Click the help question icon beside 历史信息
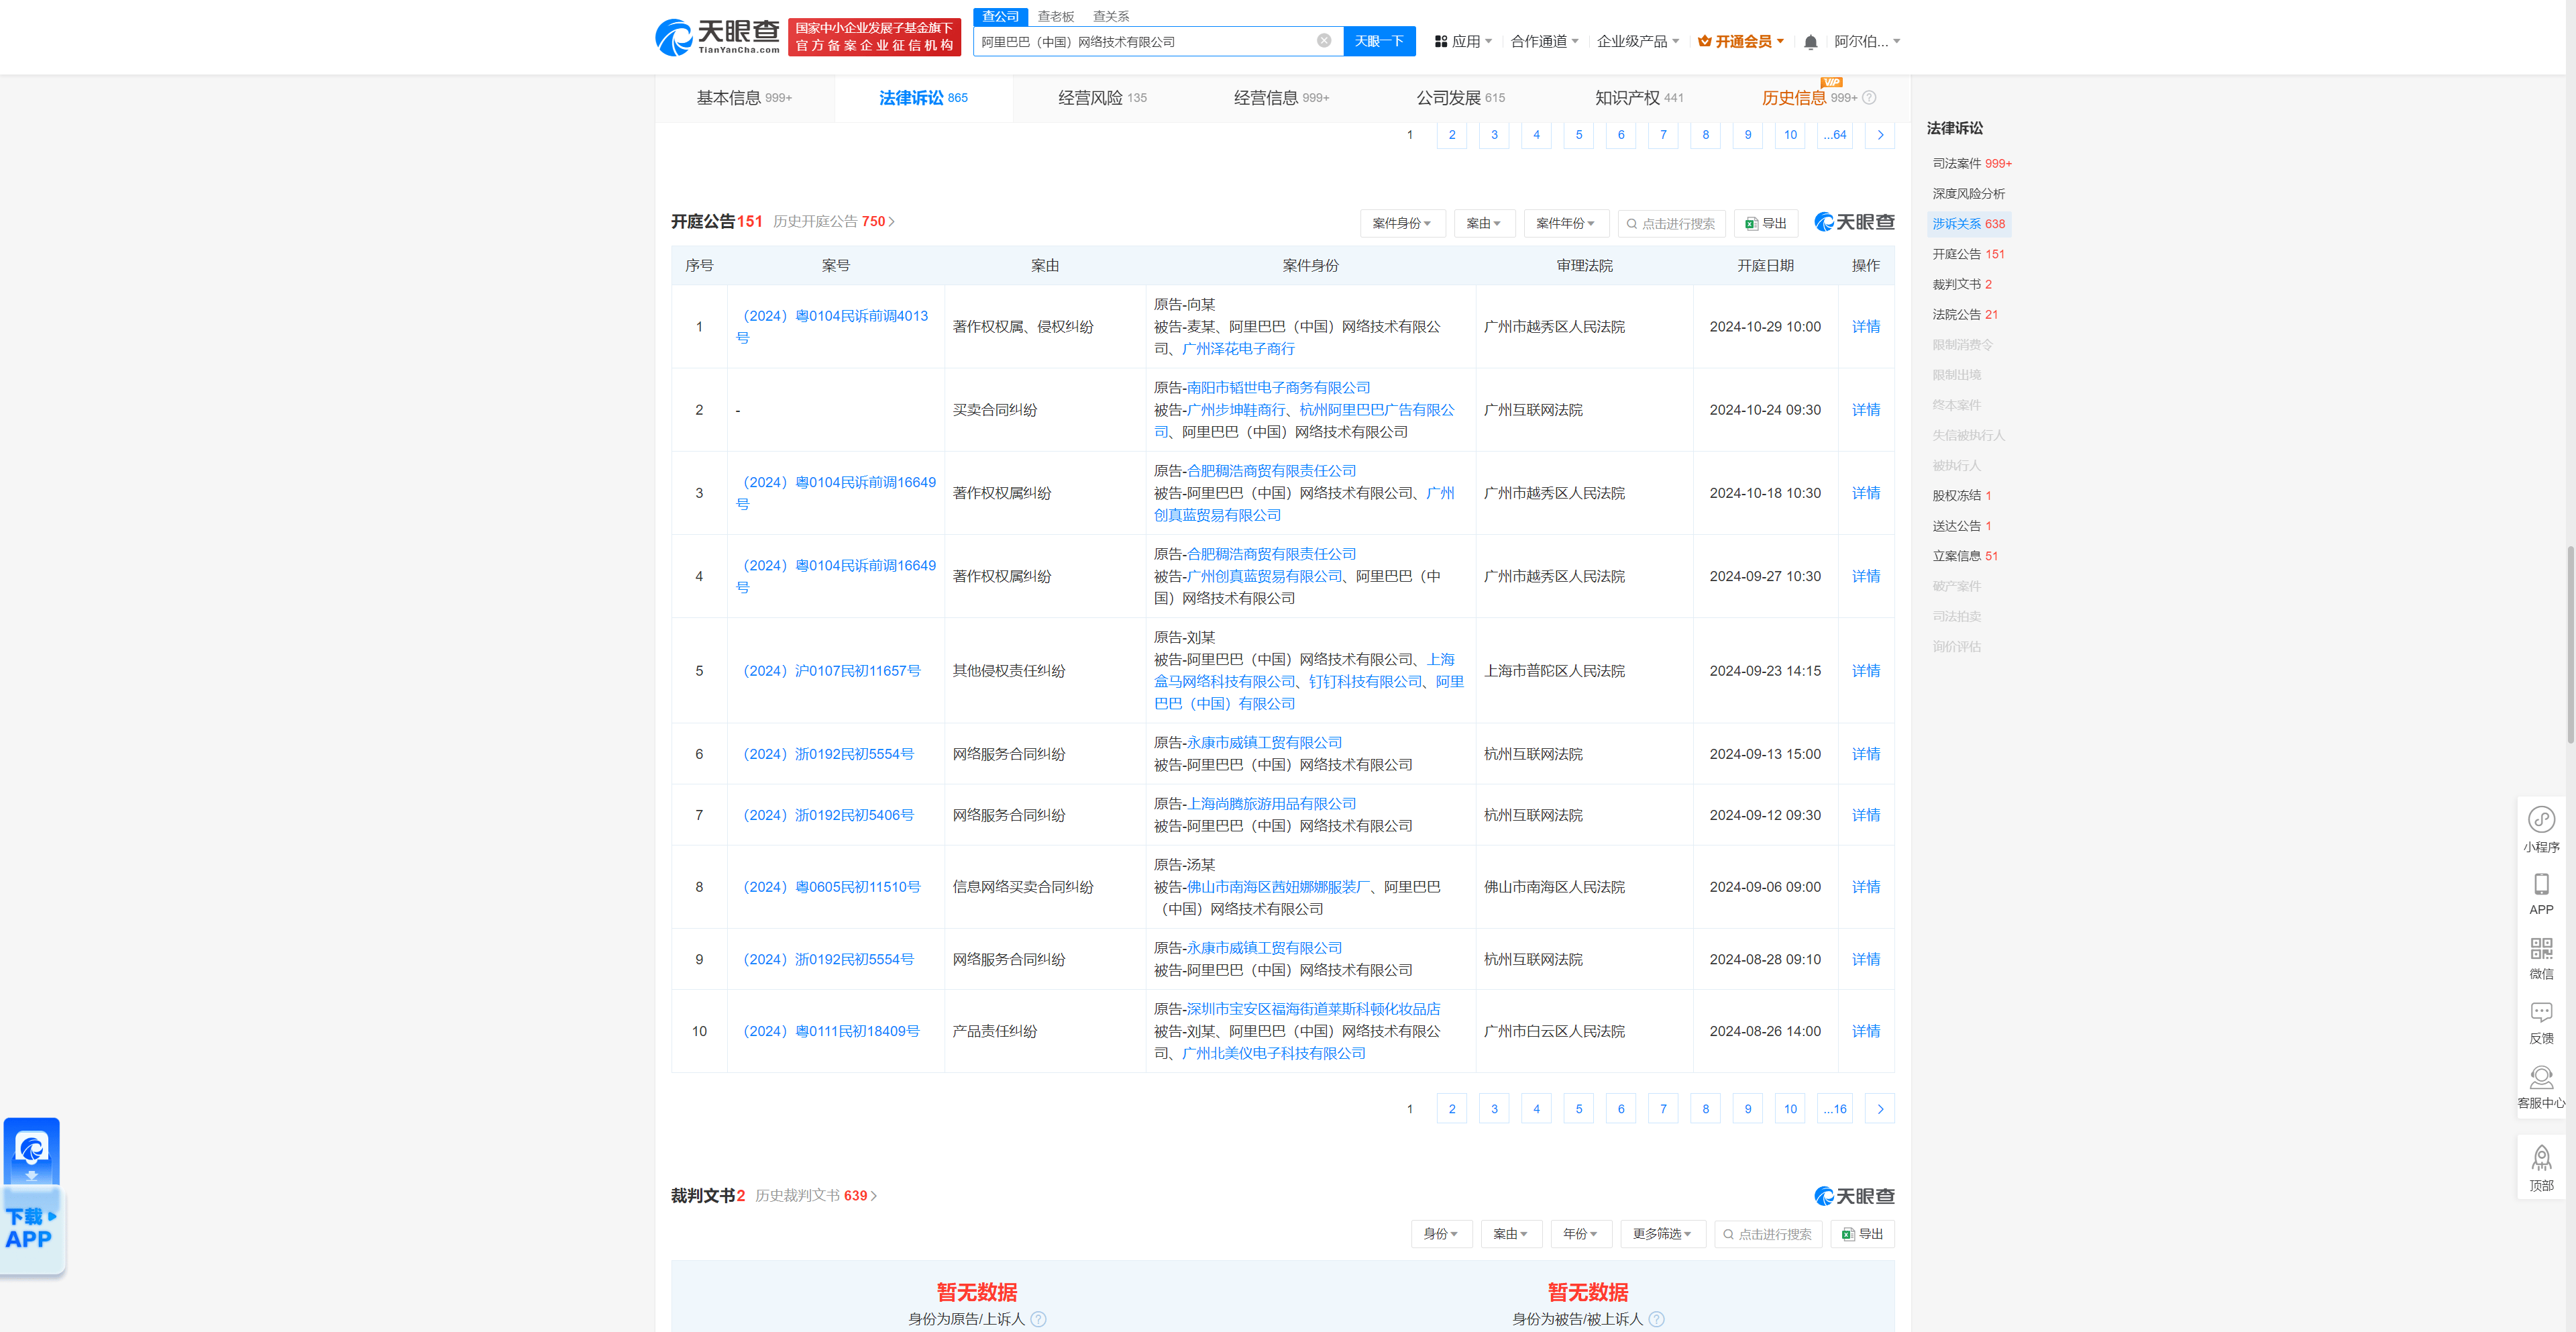 coord(1869,98)
